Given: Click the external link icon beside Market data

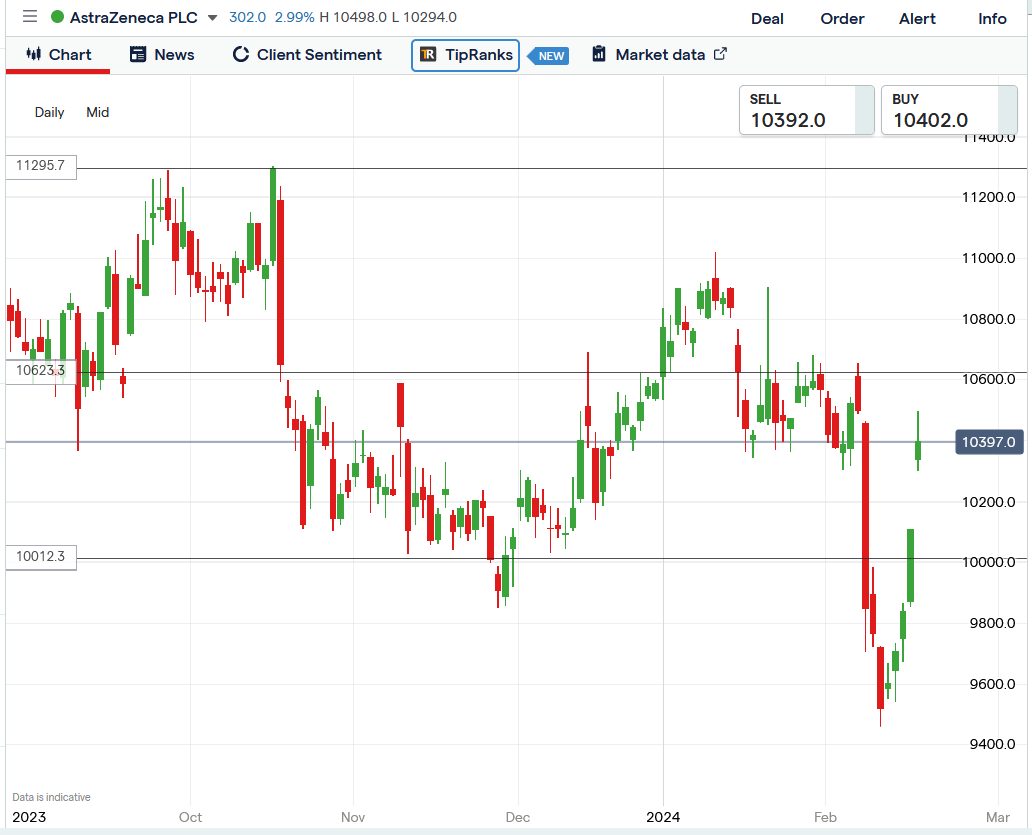Looking at the screenshot, I should point(720,53).
